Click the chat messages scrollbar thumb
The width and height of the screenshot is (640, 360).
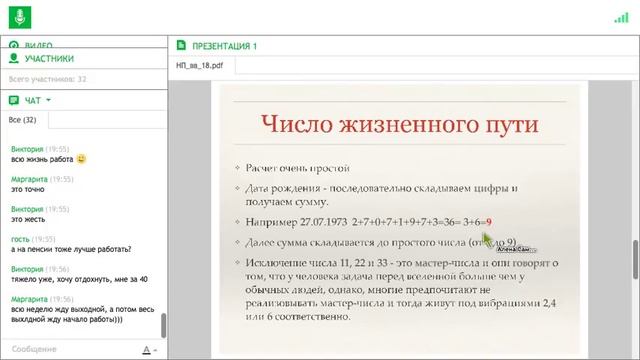tap(163, 326)
